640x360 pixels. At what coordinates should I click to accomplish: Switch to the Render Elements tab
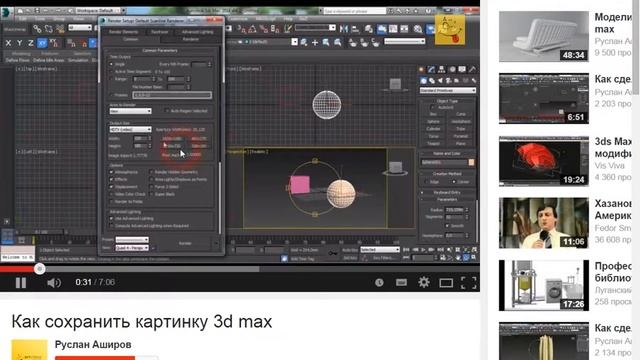click(123, 31)
